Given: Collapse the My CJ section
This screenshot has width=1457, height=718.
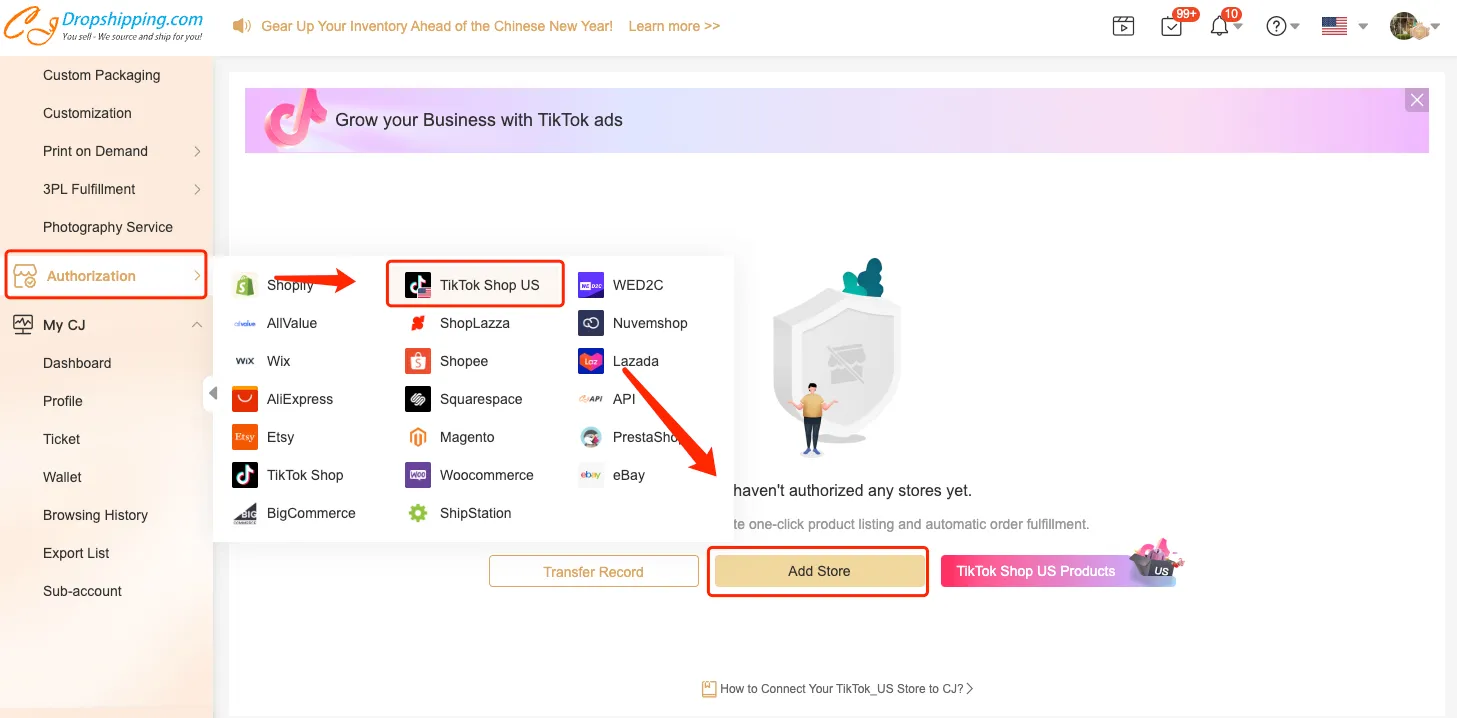Looking at the screenshot, I should coord(197,325).
